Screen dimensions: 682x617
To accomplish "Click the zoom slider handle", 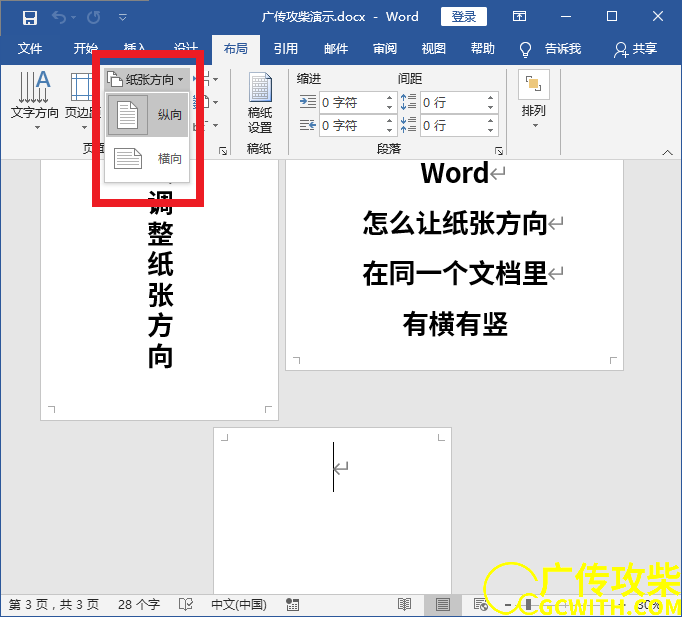I will [528, 604].
